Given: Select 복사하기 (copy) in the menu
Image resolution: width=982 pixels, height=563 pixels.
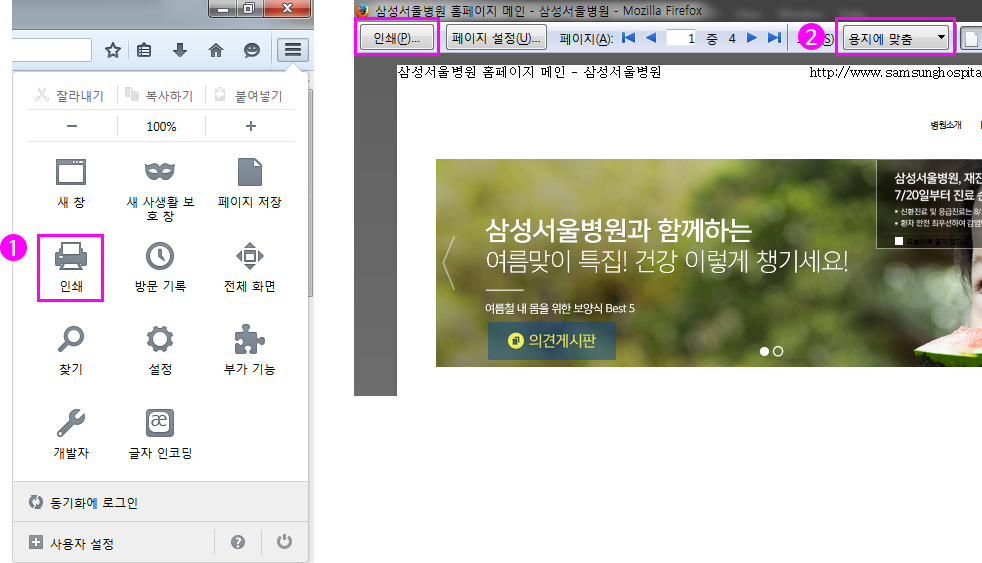Looking at the screenshot, I should click(x=159, y=95).
